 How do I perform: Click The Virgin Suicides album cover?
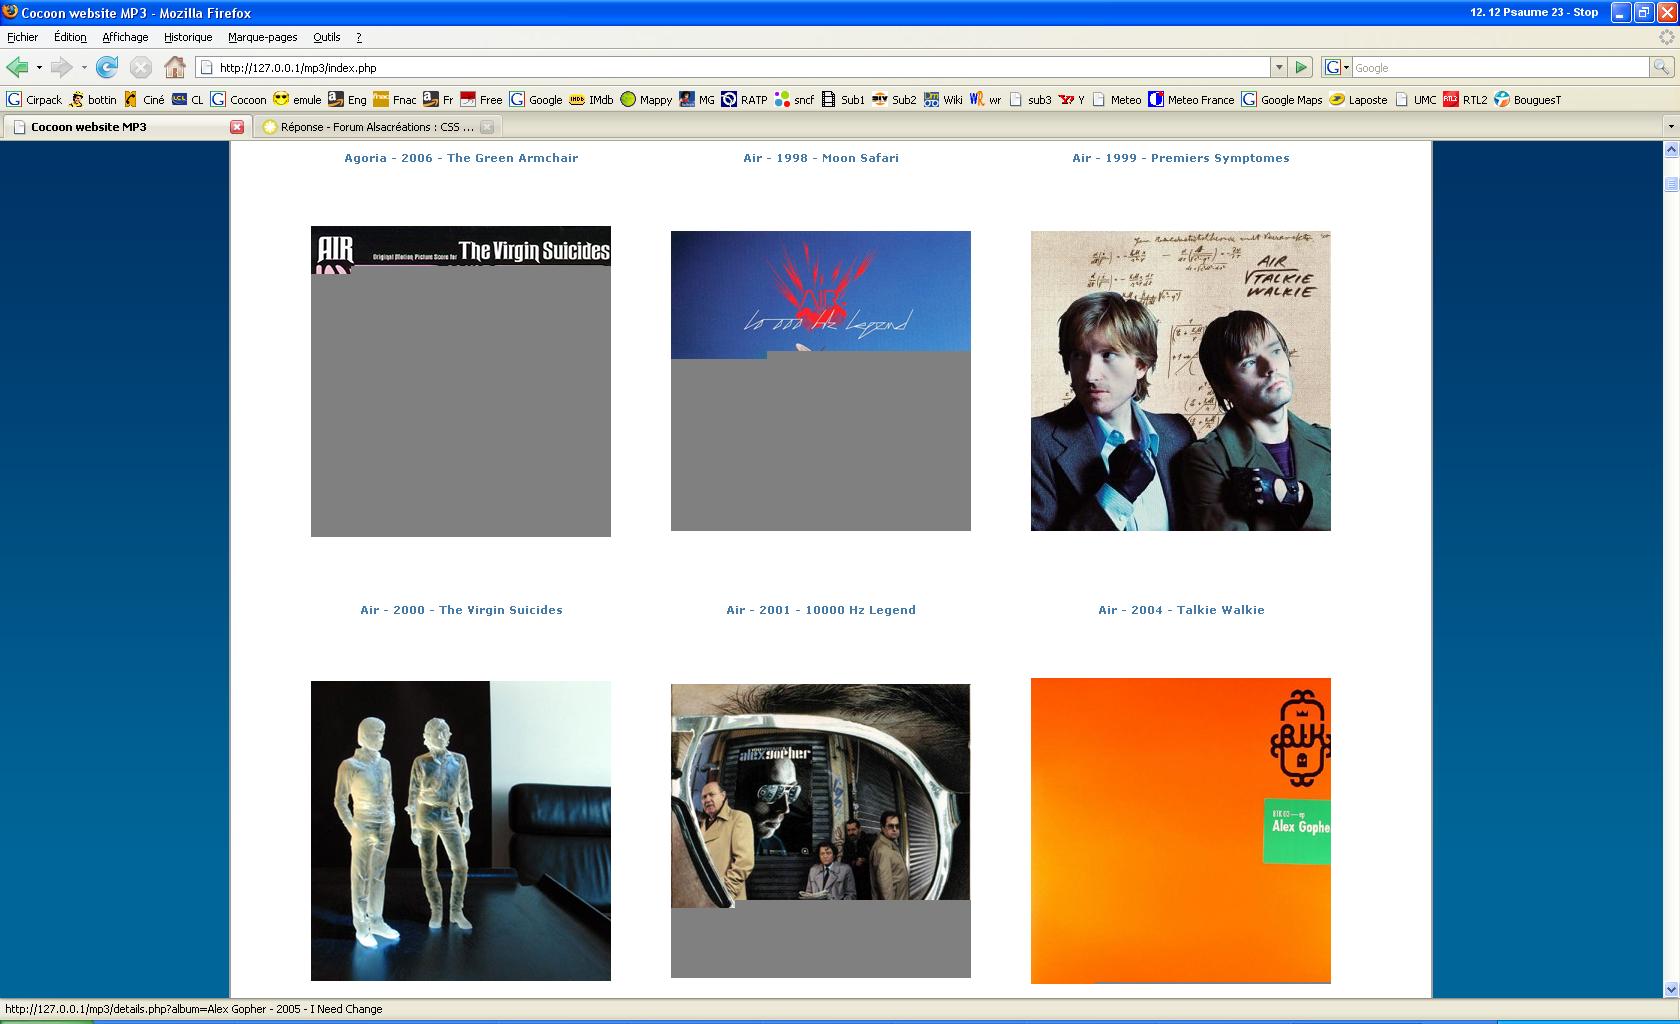(x=461, y=381)
